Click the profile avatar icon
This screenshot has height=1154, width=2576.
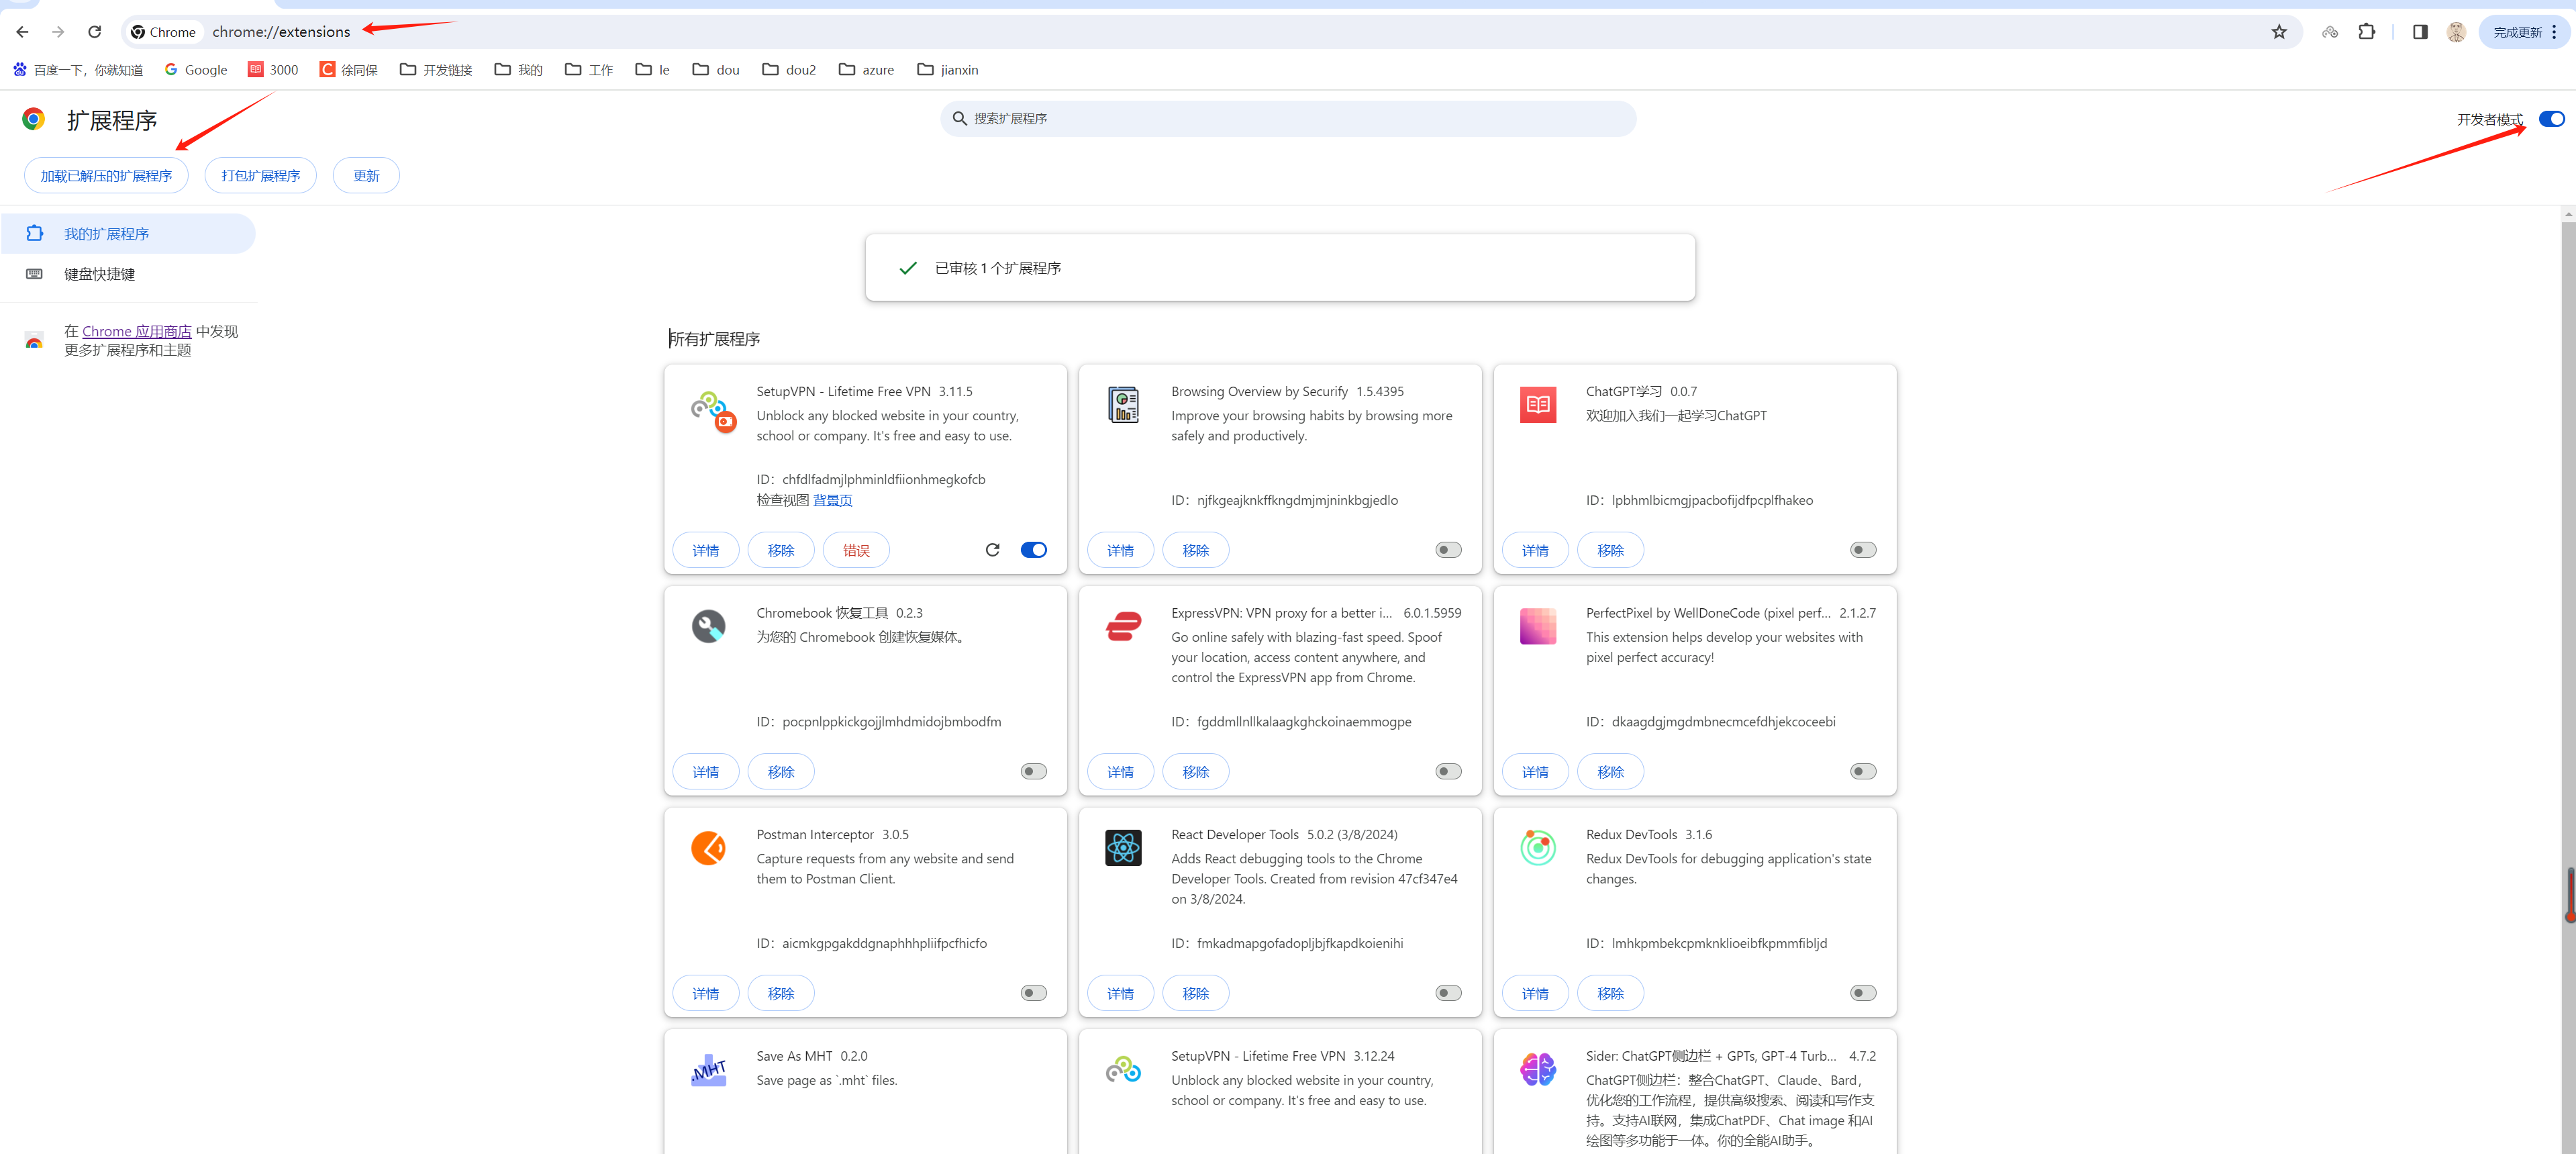tap(2455, 32)
